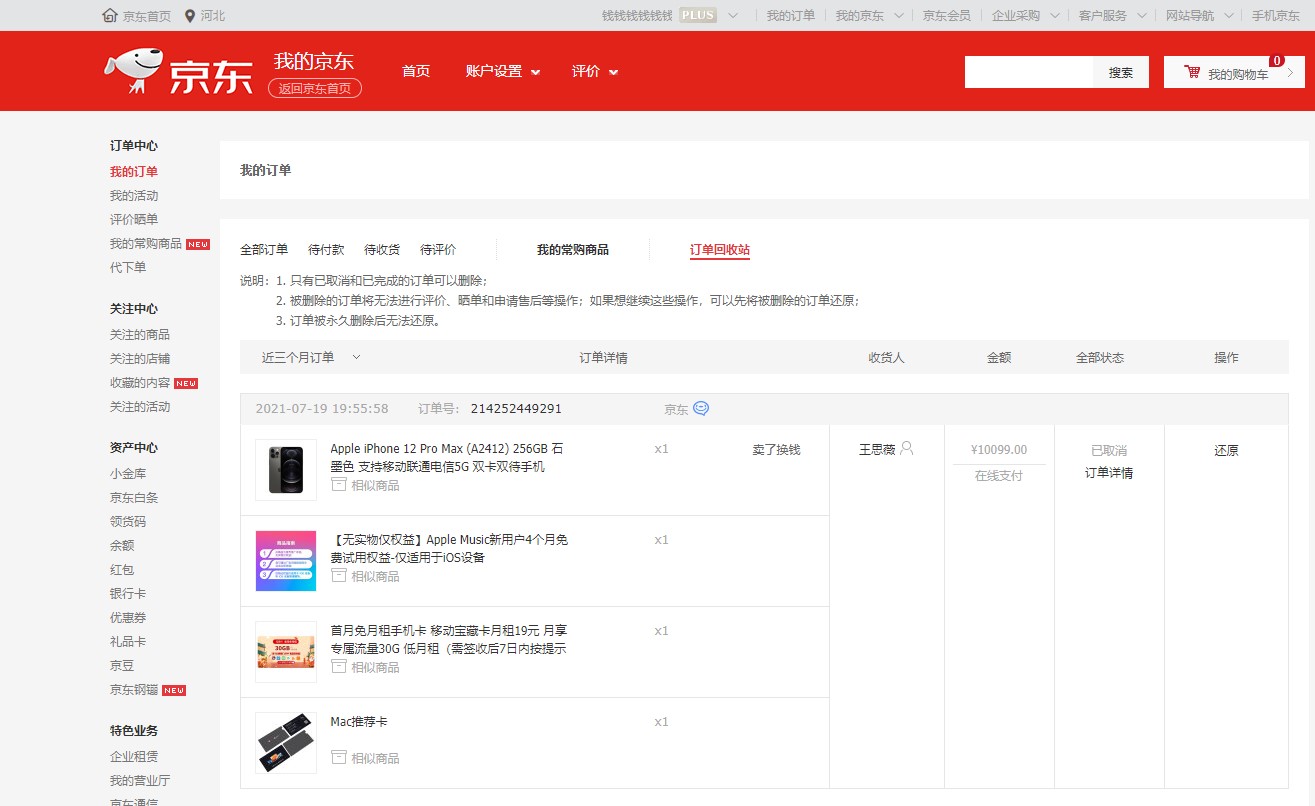1315x806 pixels.
Task: Open the JD customer chat bubble icon
Action: tap(701, 408)
